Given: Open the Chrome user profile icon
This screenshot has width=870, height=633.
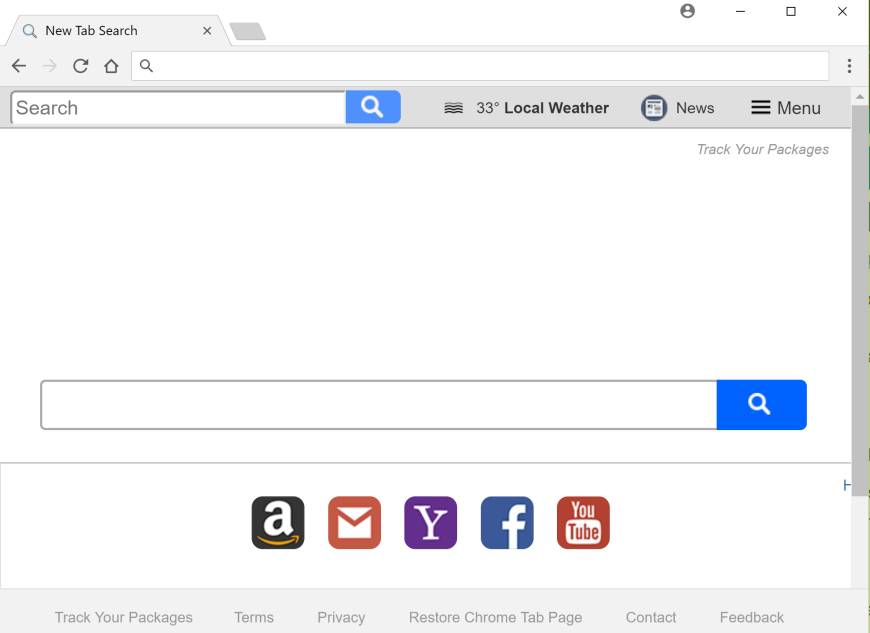Looking at the screenshot, I should (687, 11).
